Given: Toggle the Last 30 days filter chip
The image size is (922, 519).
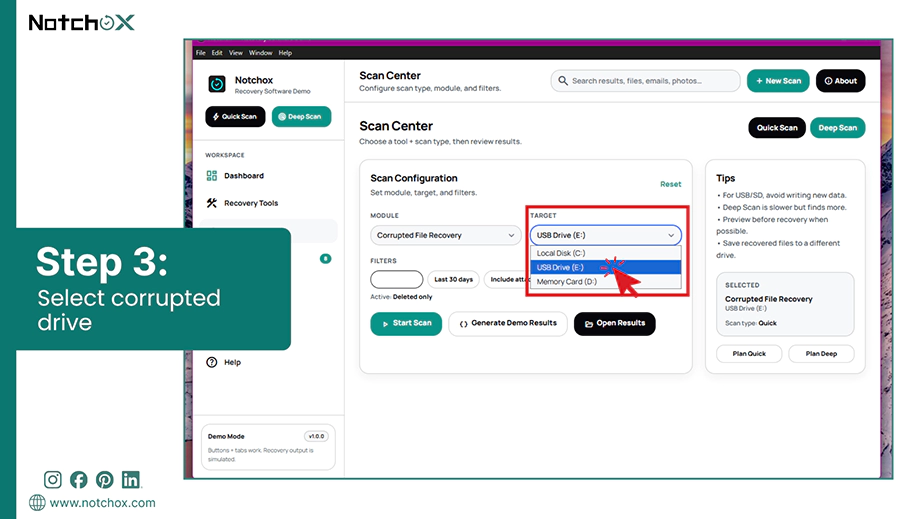Looking at the screenshot, I should [x=453, y=279].
